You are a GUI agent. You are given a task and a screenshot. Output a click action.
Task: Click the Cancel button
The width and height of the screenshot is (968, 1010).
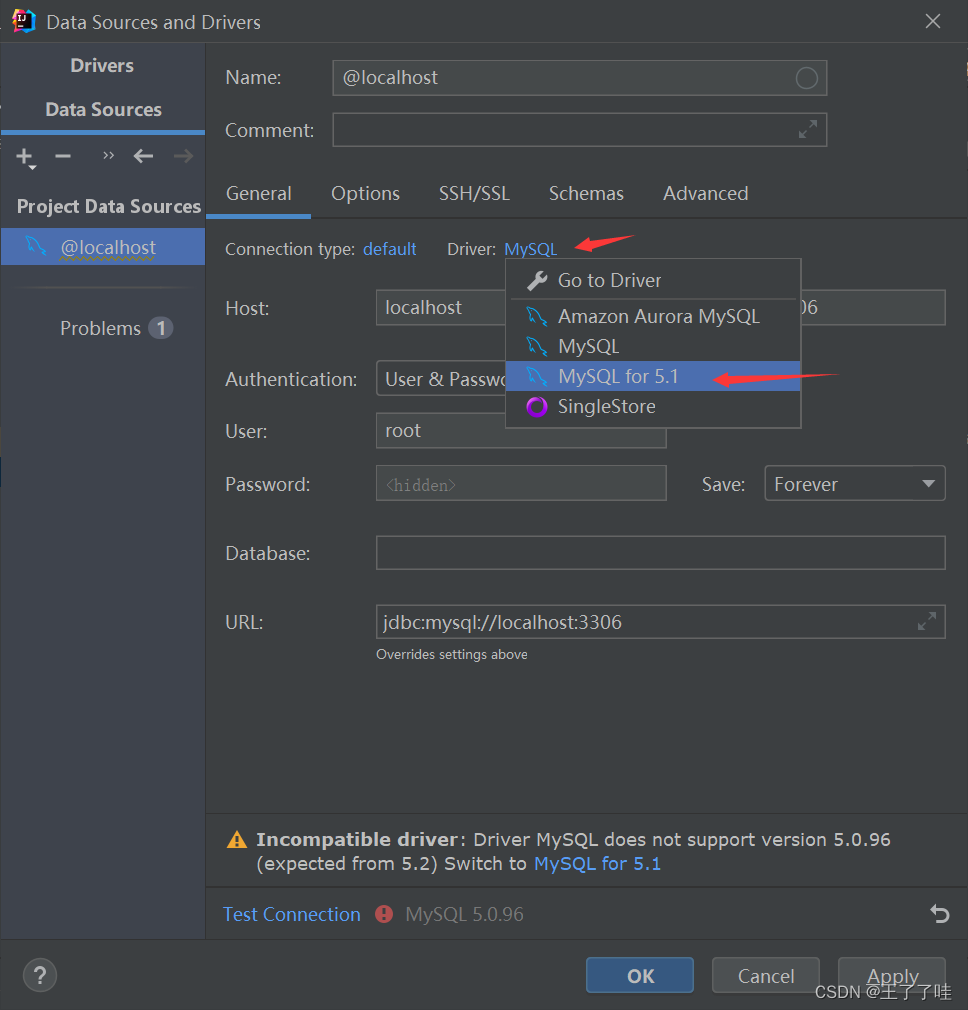click(766, 975)
